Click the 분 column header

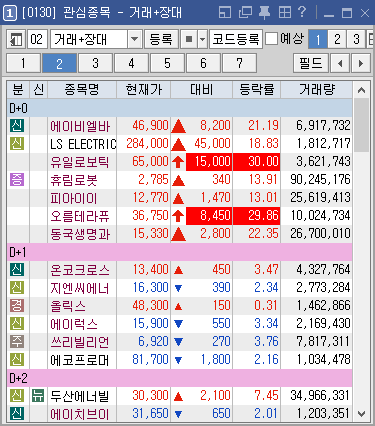(x=18, y=90)
